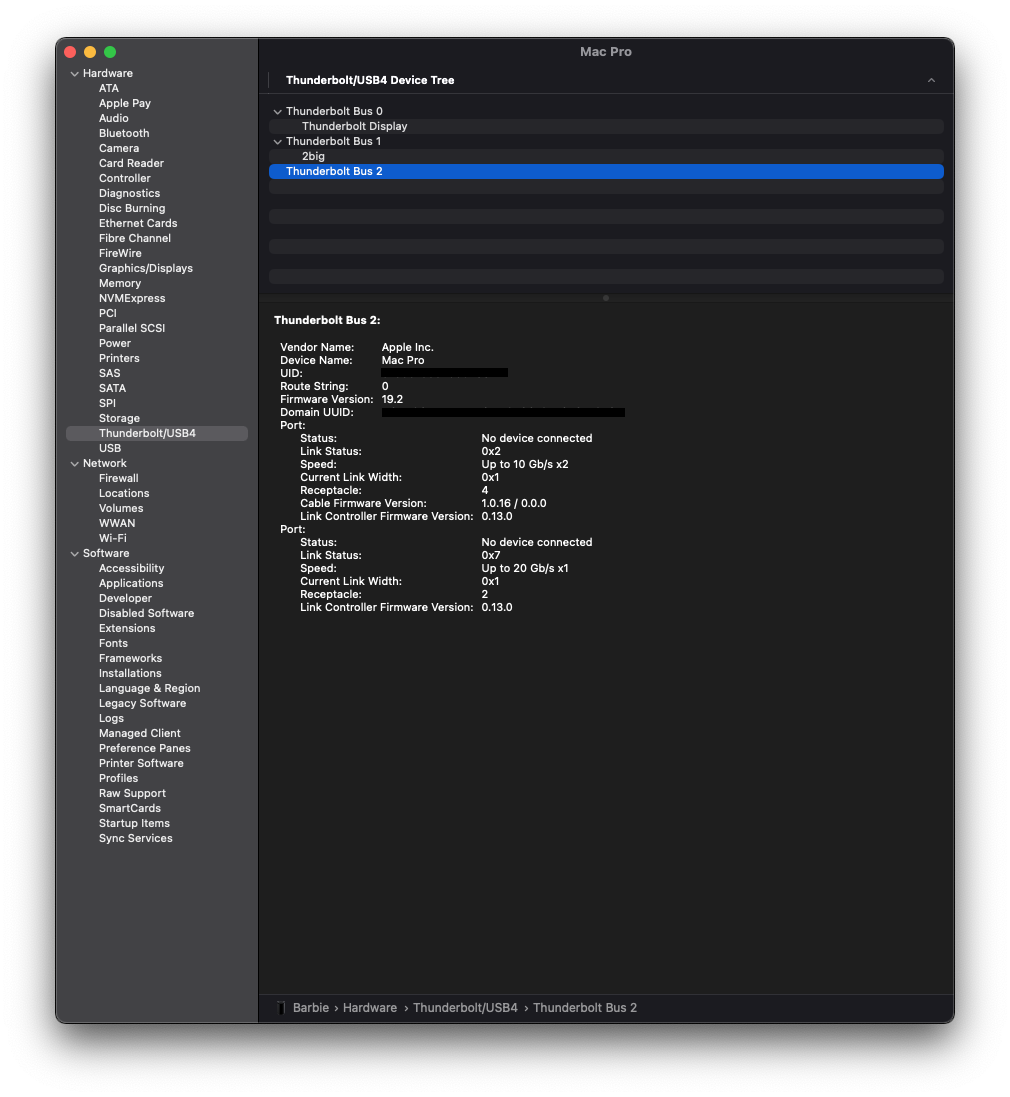Select Developer in the sidebar
The height and width of the screenshot is (1097, 1010).
point(125,599)
